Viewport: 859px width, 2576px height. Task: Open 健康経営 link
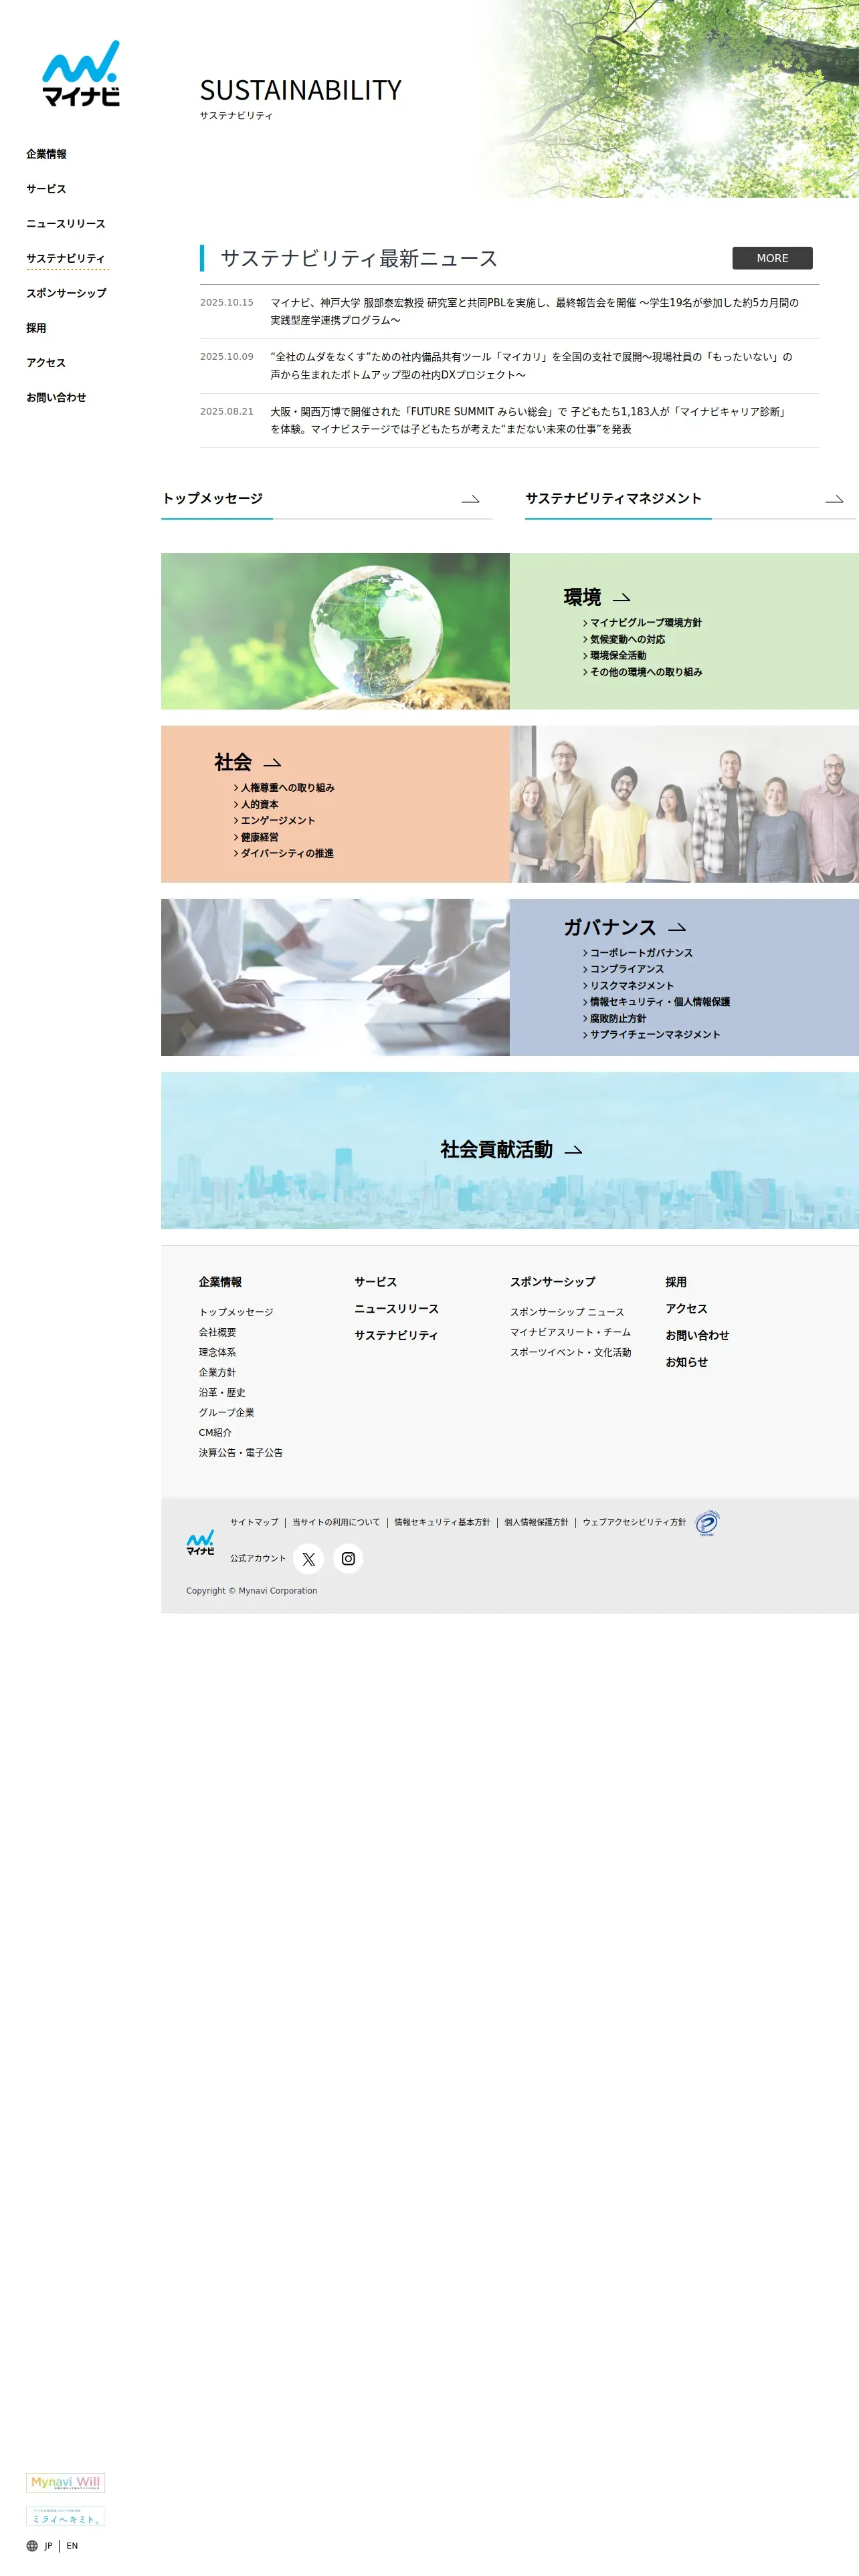pos(259,838)
